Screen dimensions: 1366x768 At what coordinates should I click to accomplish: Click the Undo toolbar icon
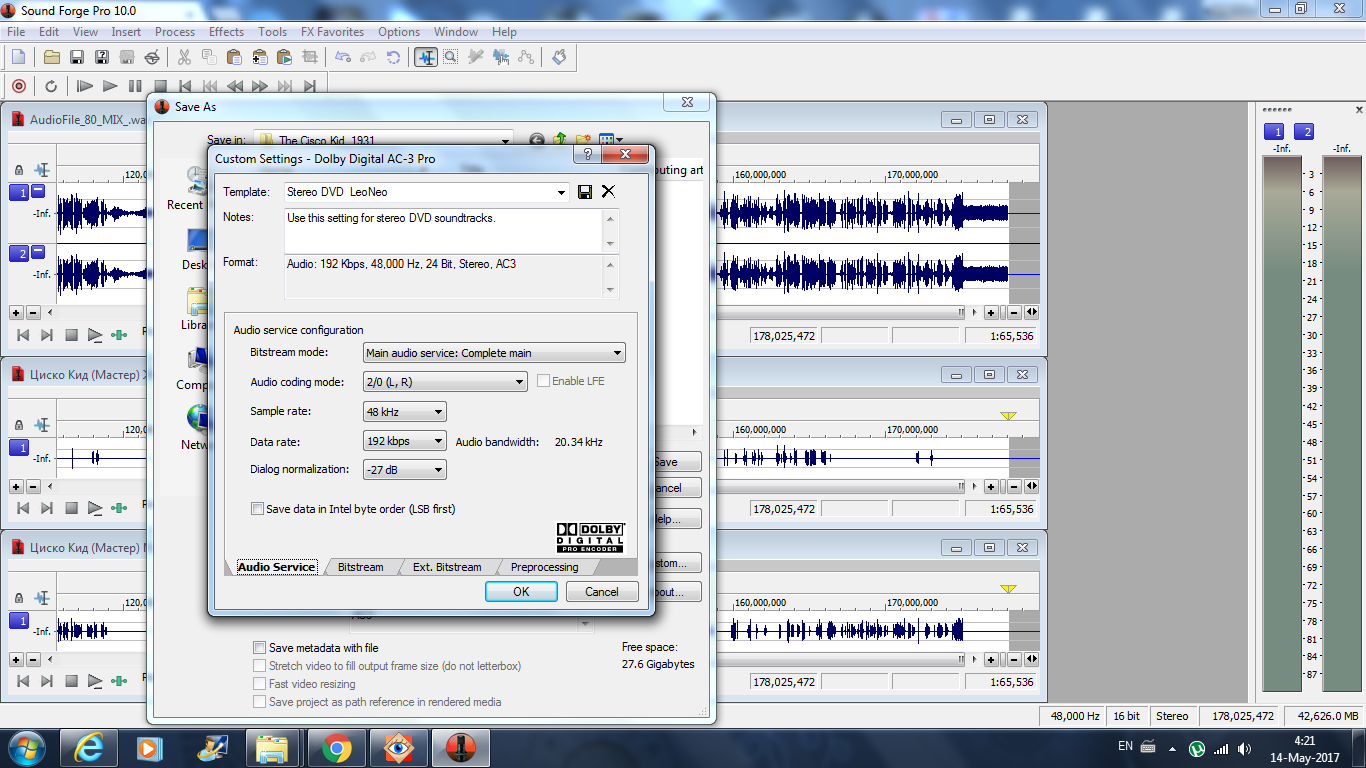(343, 57)
